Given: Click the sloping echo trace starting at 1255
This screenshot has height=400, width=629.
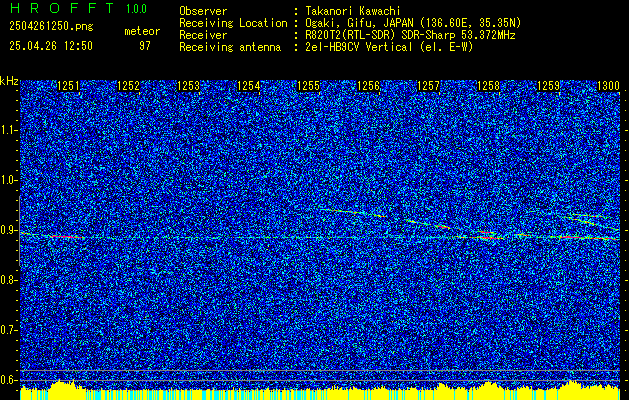Looking at the screenshot, I should coord(353,213).
